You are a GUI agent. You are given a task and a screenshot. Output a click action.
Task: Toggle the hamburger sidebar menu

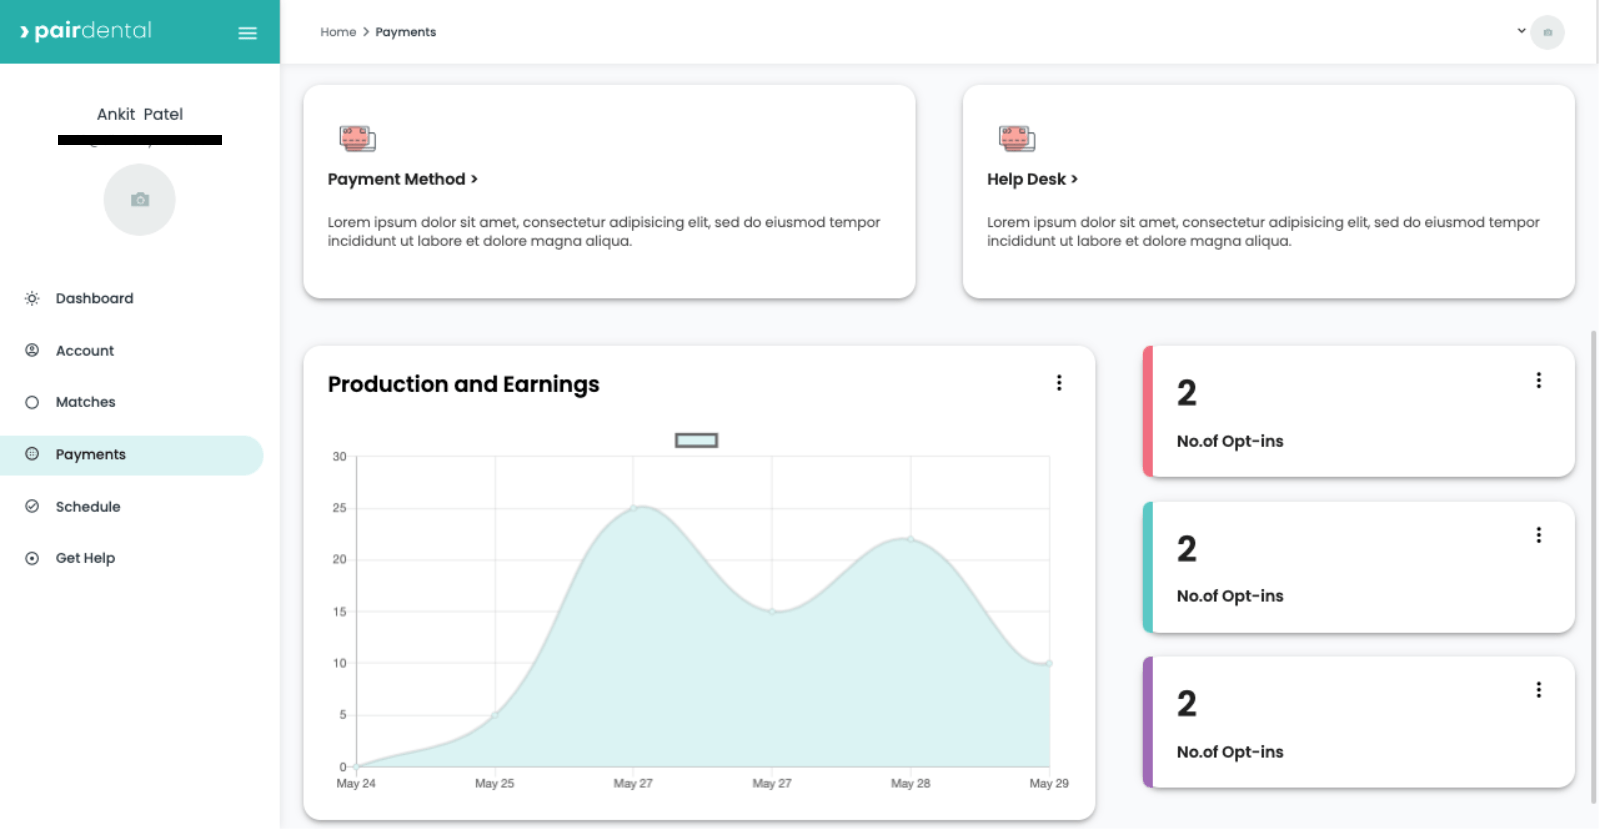247,33
